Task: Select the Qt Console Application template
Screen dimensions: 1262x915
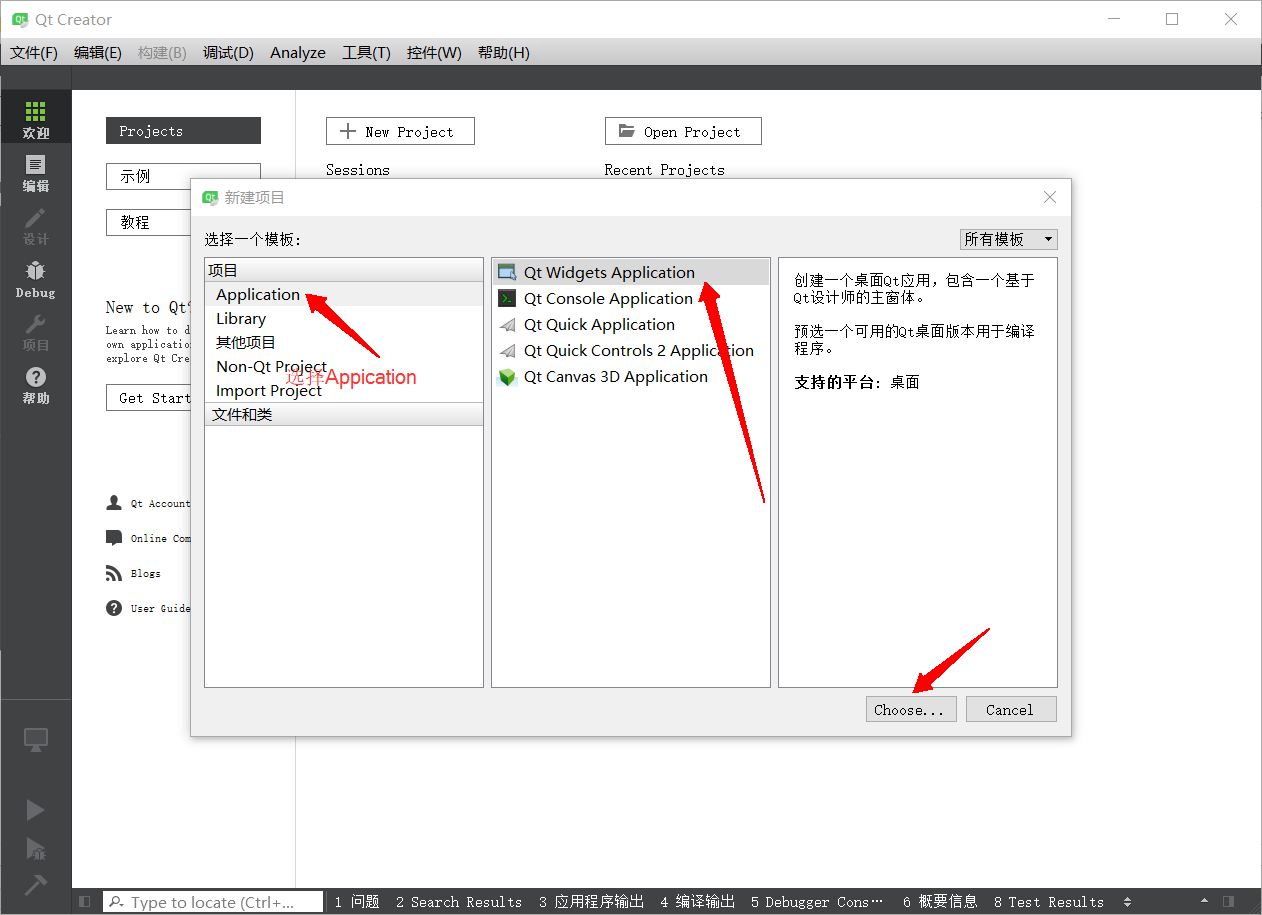Action: (x=607, y=299)
